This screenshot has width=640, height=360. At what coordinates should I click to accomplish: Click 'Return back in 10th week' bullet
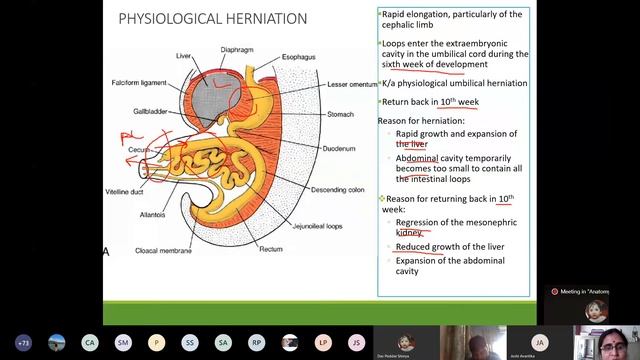pyautogui.click(x=430, y=102)
